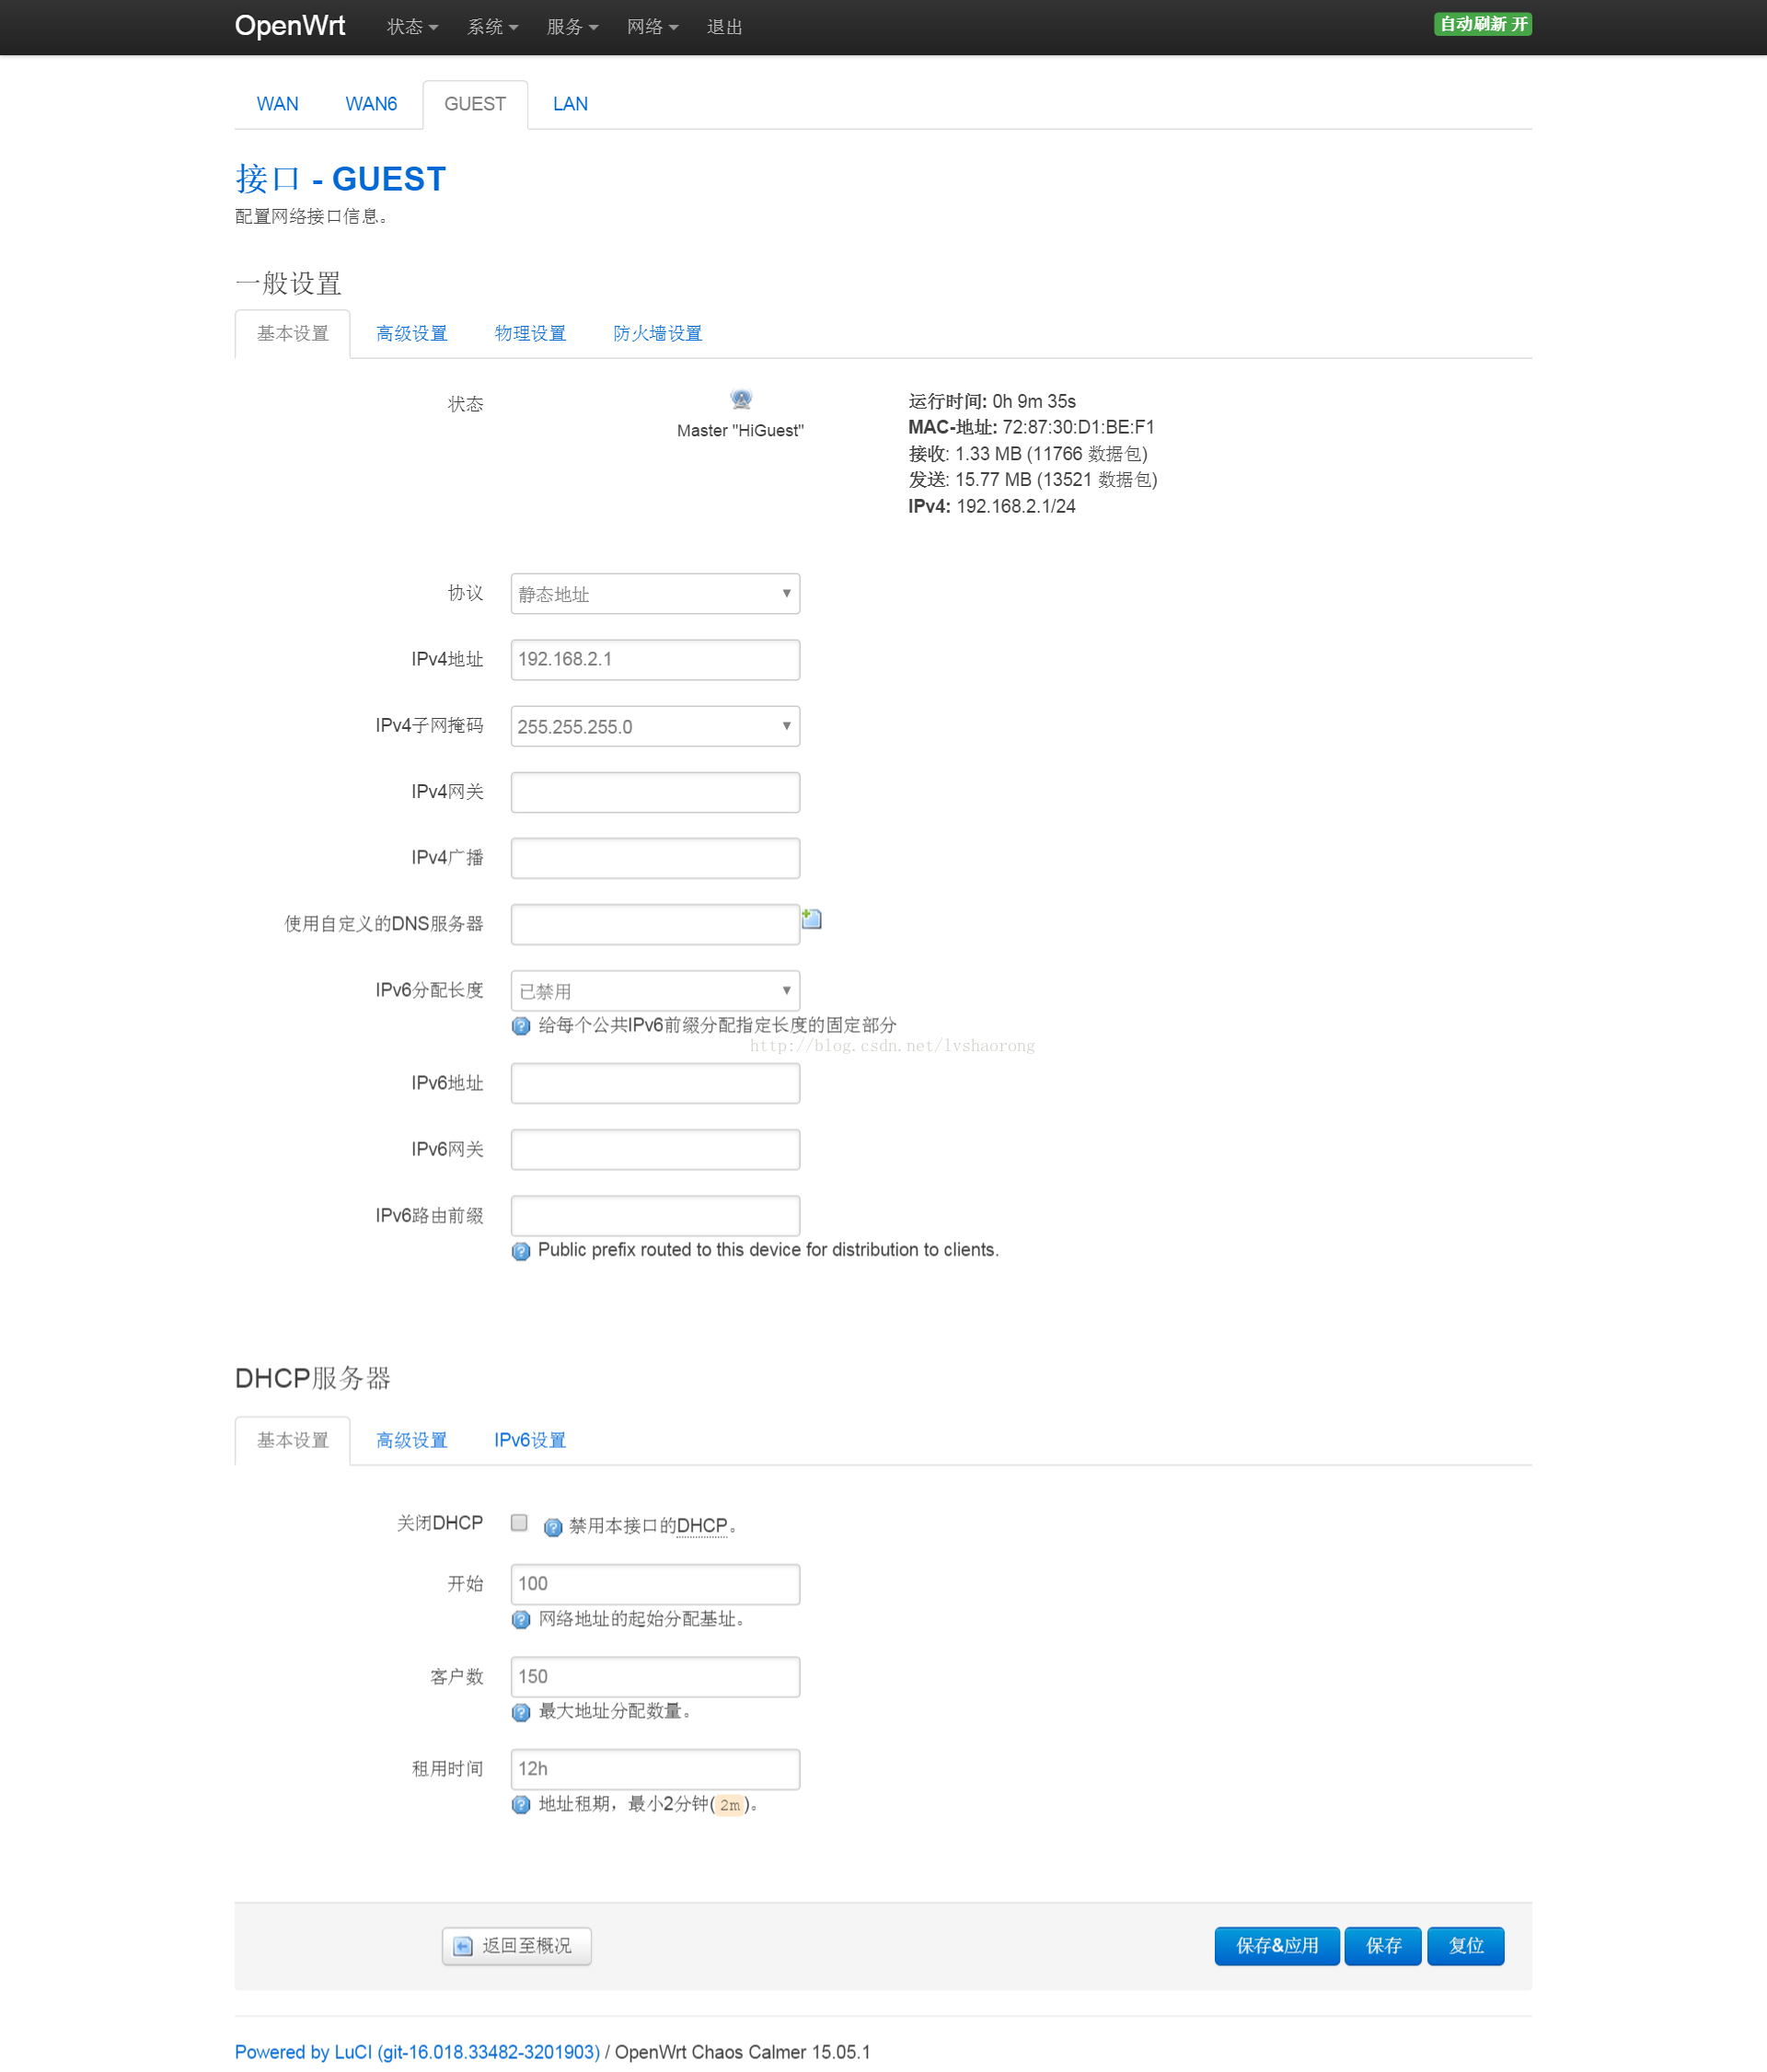
Task: Click the add DNS server icon
Action: click(812, 919)
